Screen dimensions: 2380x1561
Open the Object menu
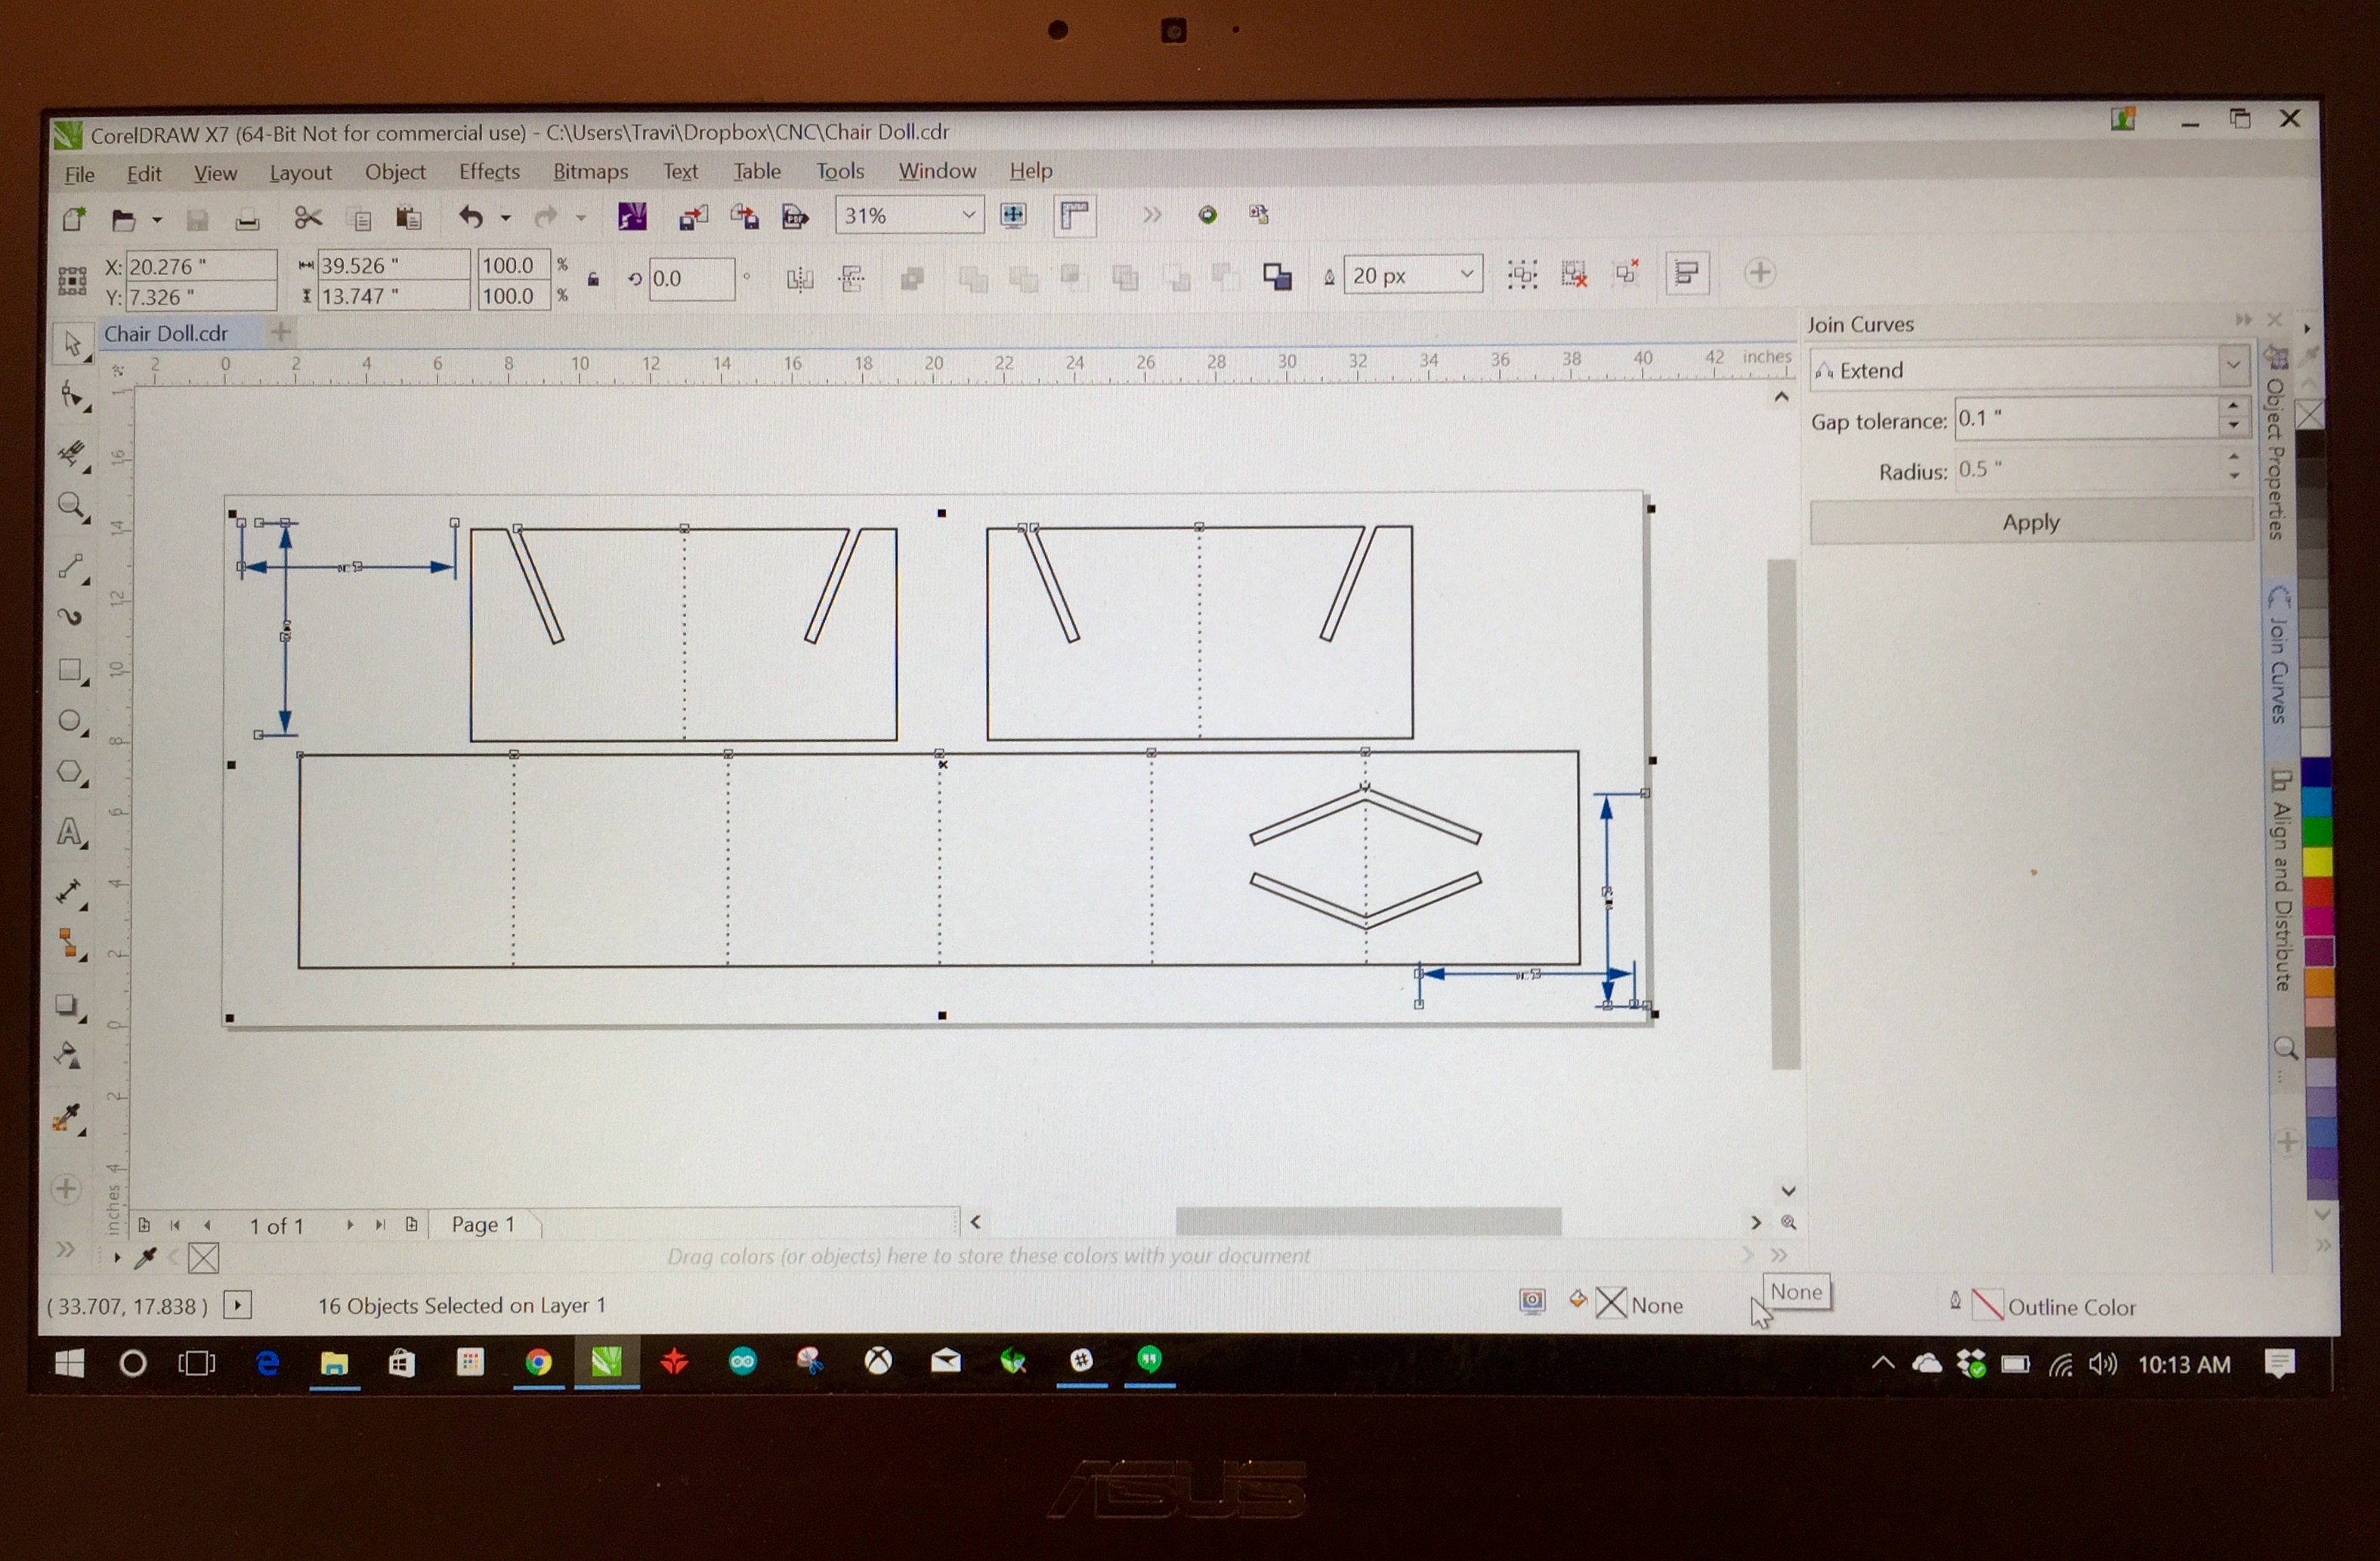(395, 172)
